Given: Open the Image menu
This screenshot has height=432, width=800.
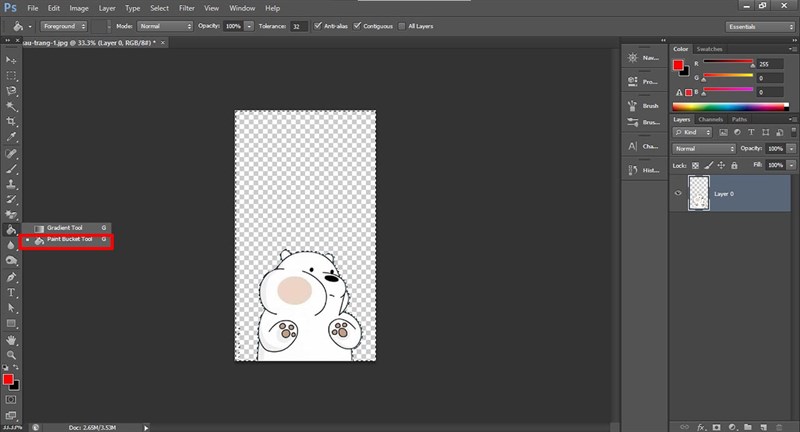Looking at the screenshot, I should pos(79,8).
